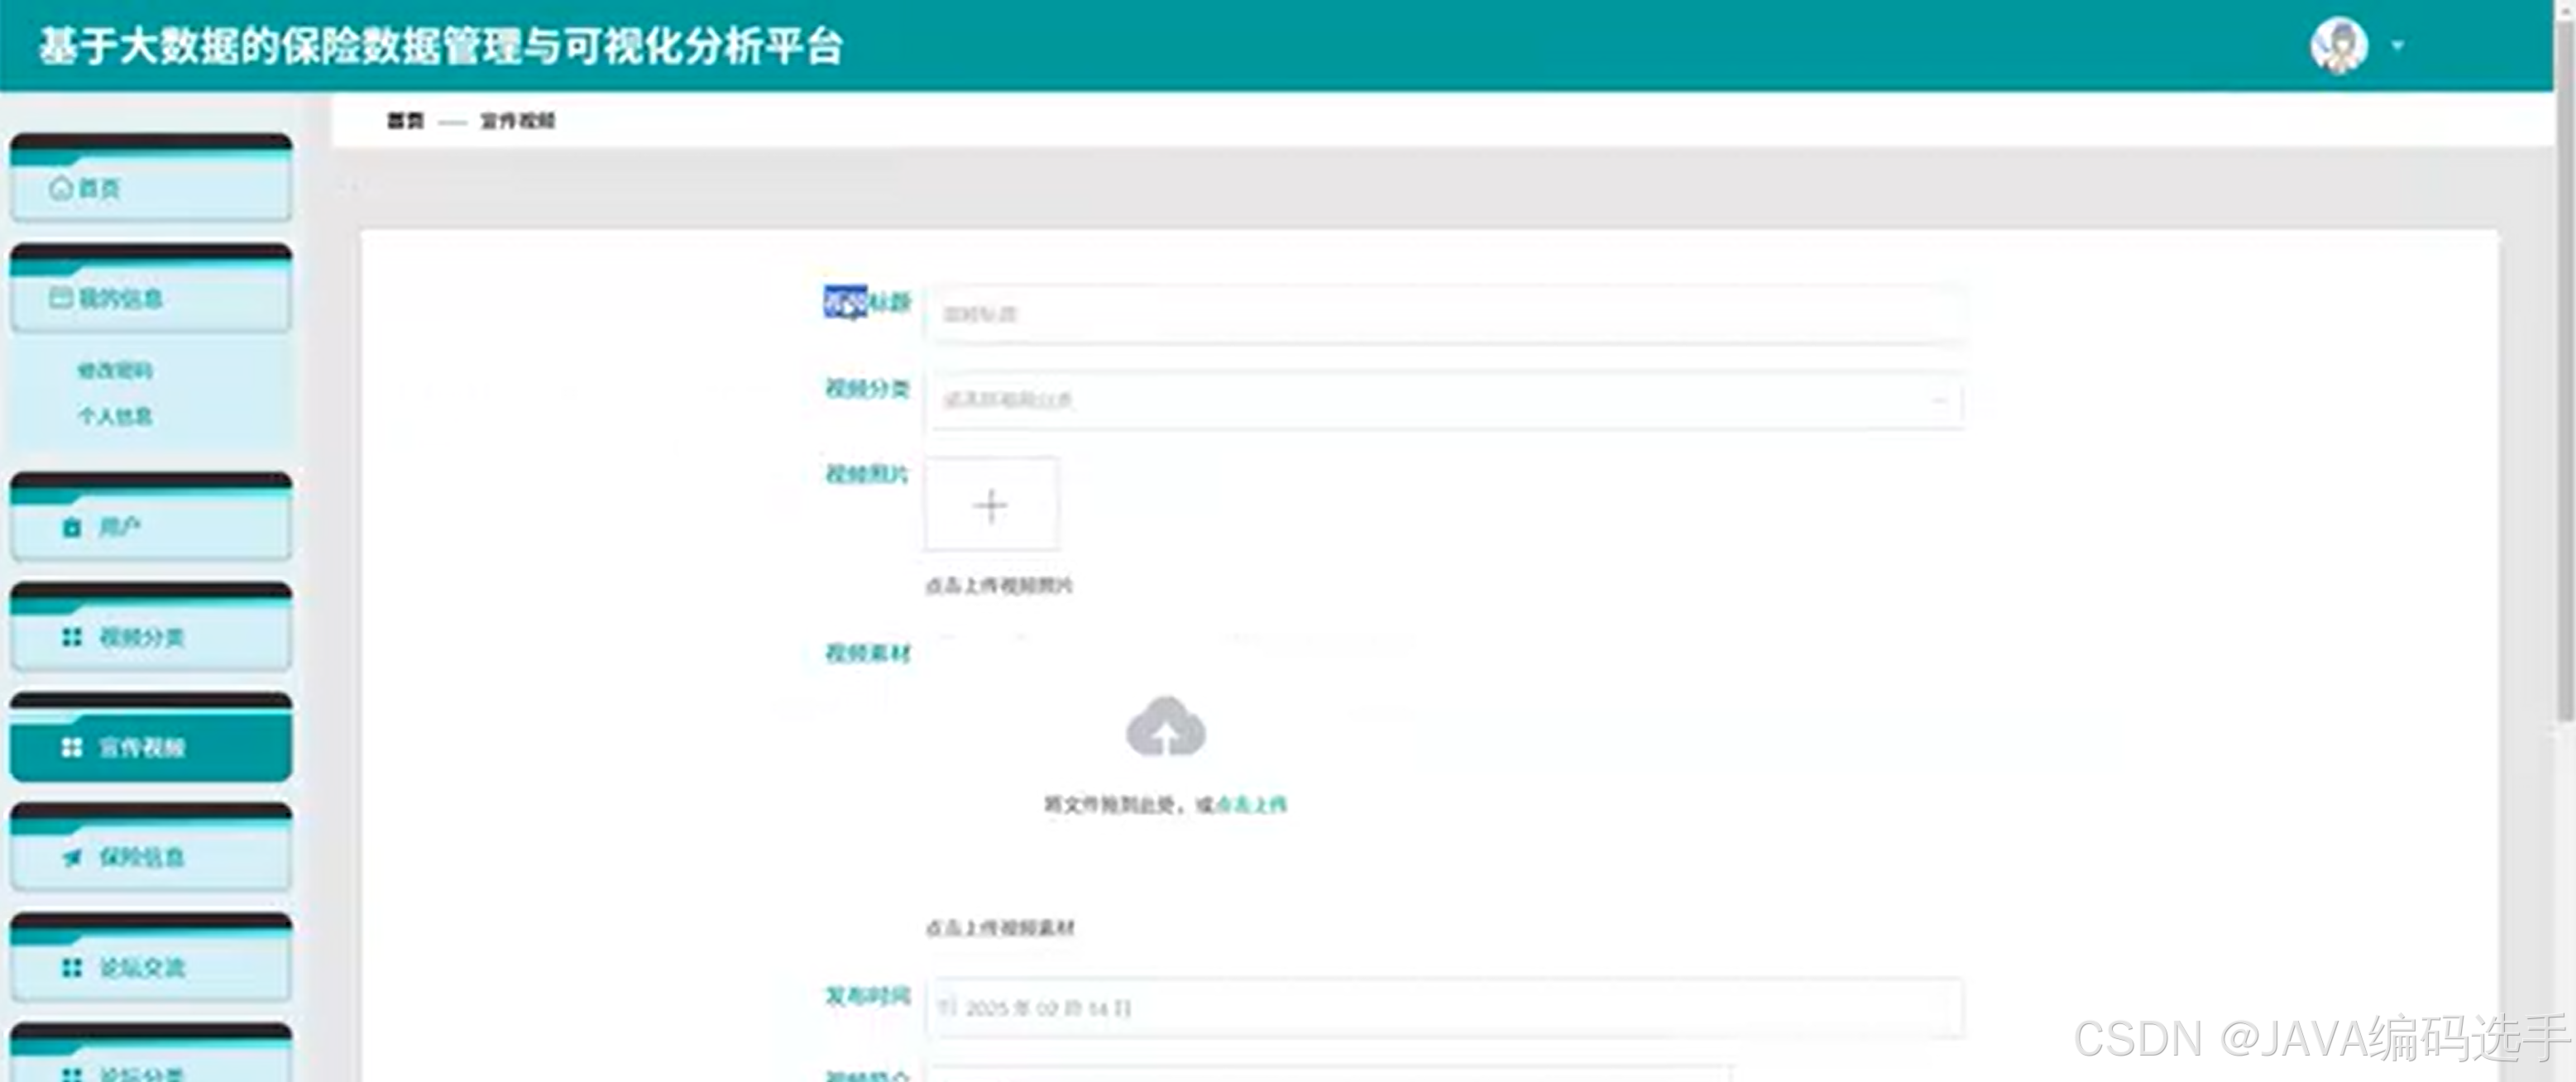The height and width of the screenshot is (1082, 2576).
Task: Switch to the 修改密码 menu item
Action: pyautogui.click(x=116, y=370)
